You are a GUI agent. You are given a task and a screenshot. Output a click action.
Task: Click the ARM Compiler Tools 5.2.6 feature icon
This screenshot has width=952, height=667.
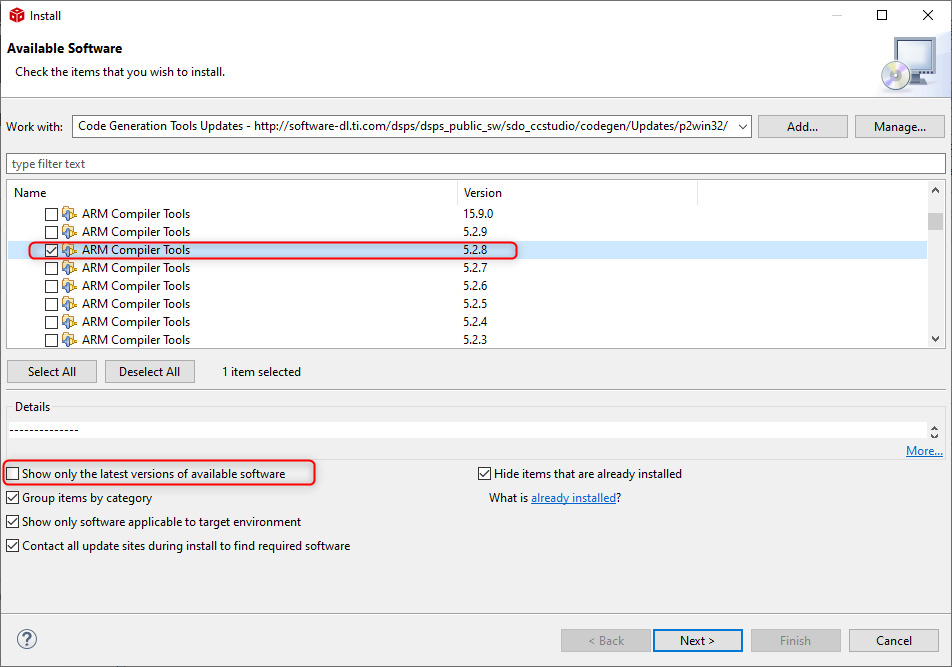point(69,286)
